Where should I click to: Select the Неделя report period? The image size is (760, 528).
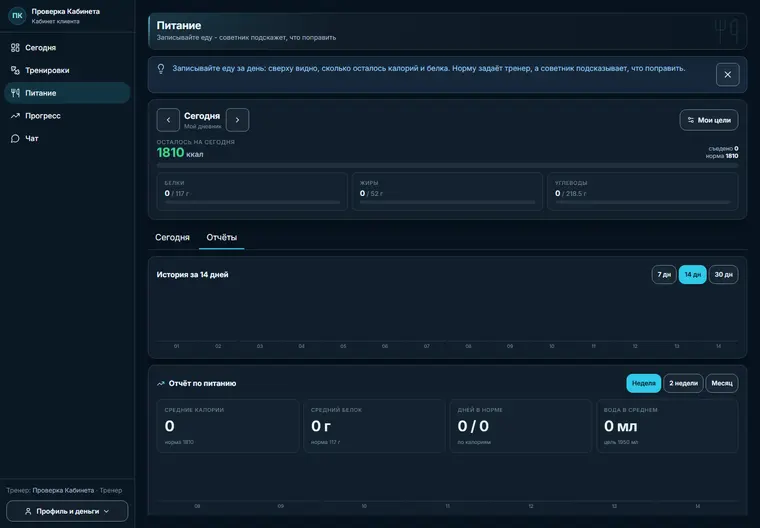click(x=644, y=383)
